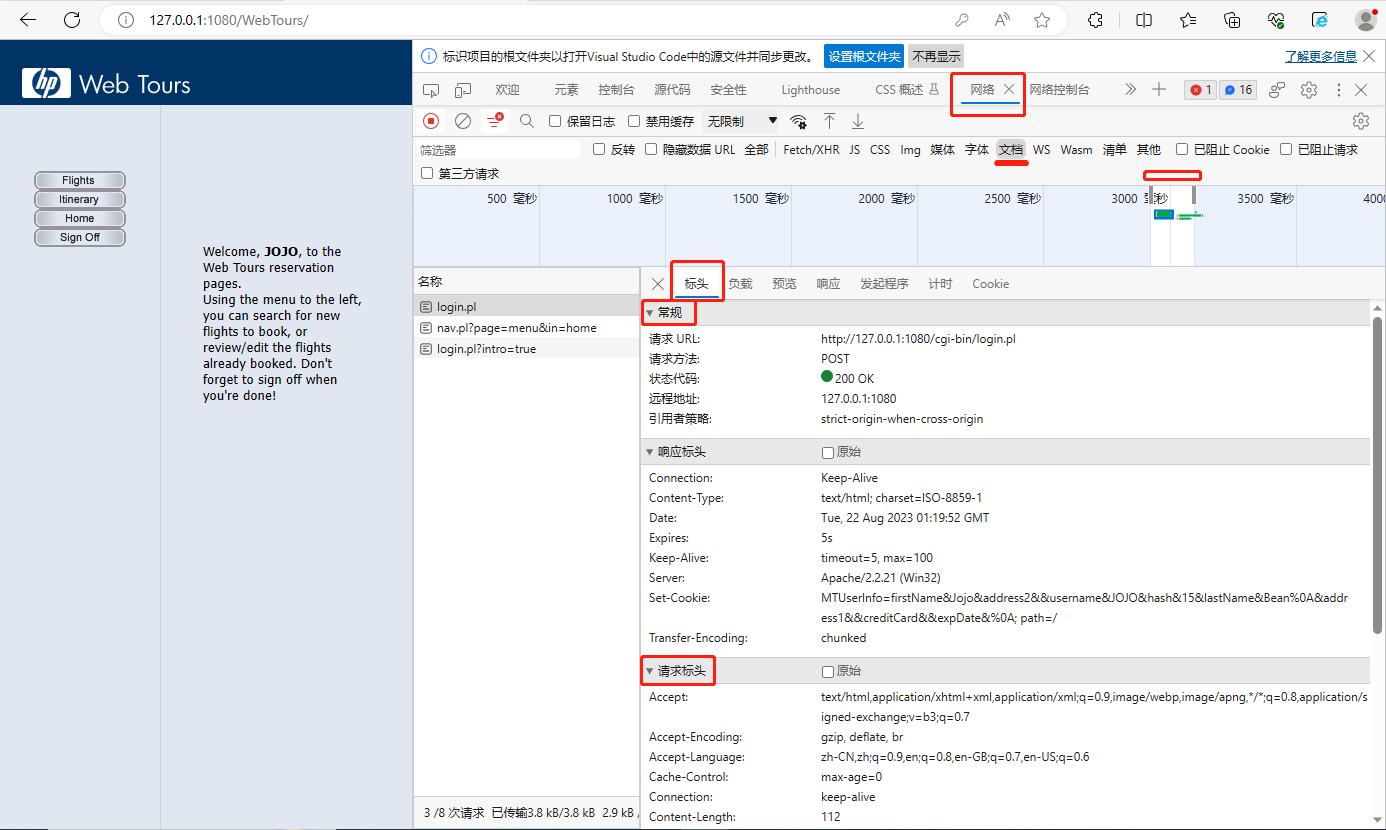Check 已阻止请求 checkbox

click(x=1286, y=150)
